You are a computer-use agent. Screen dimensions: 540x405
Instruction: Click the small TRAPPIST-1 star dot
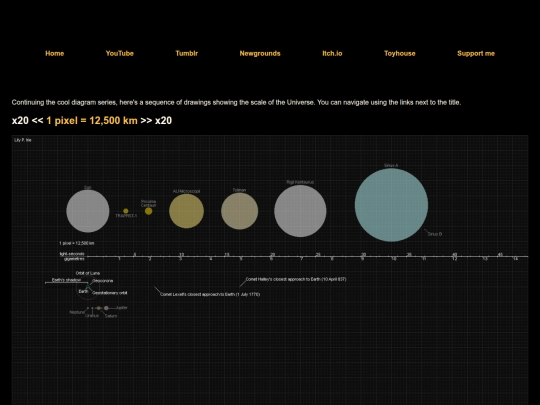point(126,211)
